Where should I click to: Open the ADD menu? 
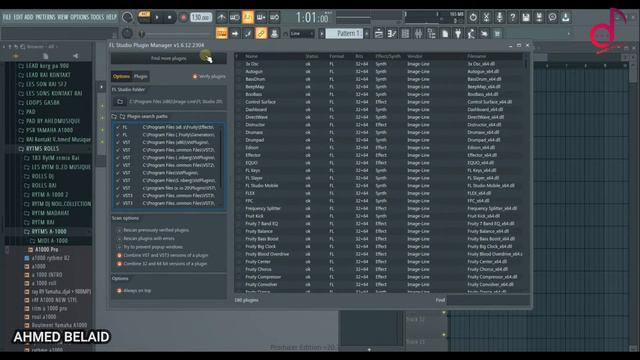click(x=29, y=17)
